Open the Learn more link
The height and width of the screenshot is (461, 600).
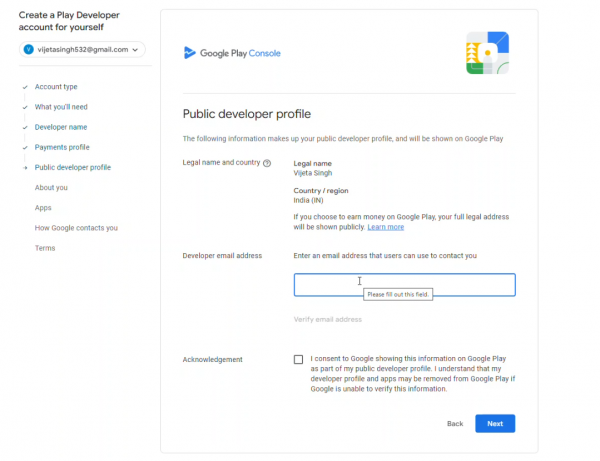[x=386, y=227]
